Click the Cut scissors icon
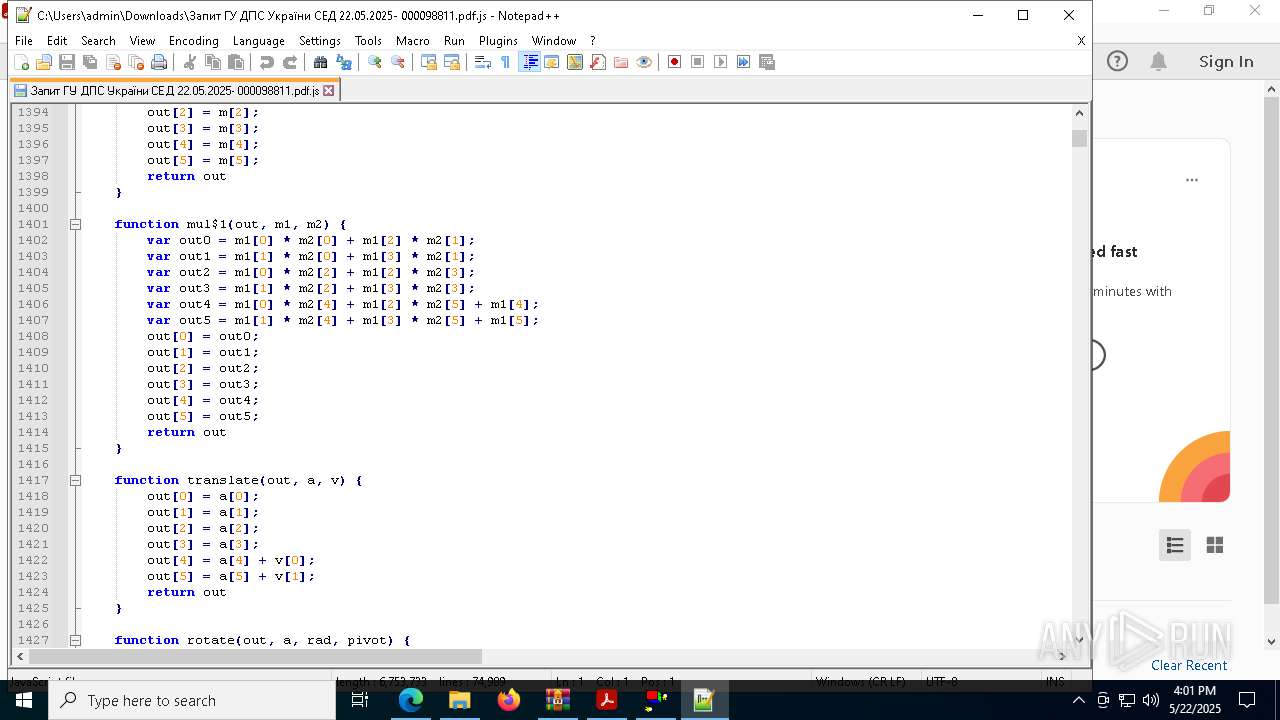1280x720 pixels. click(190, 62)
